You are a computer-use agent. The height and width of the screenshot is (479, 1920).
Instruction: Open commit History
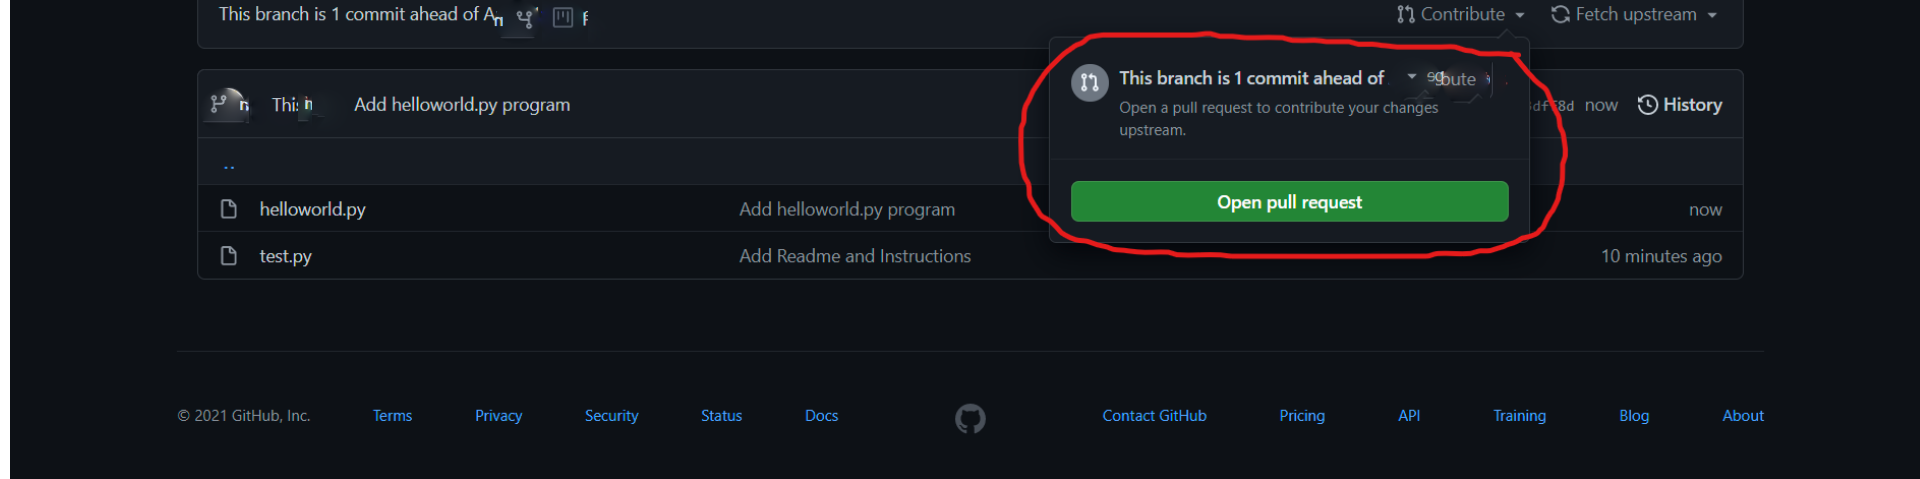[1680, 105]
